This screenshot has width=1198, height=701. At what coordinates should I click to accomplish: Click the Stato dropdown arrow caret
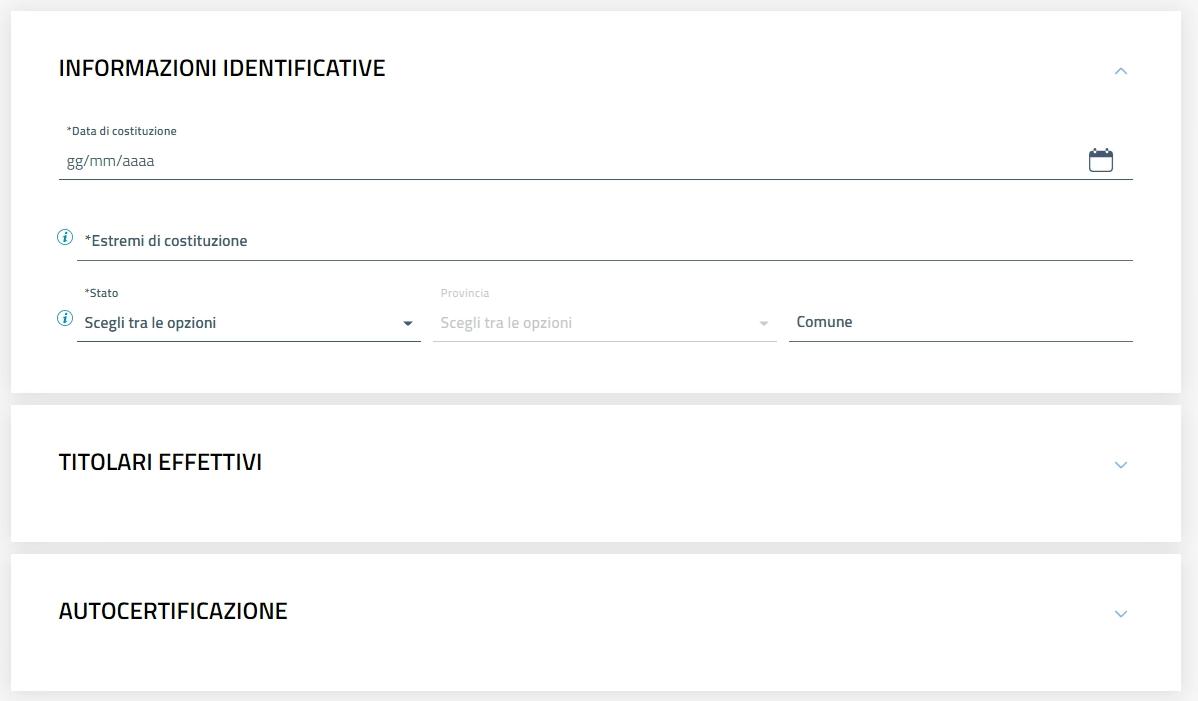[x=407, y=323]
